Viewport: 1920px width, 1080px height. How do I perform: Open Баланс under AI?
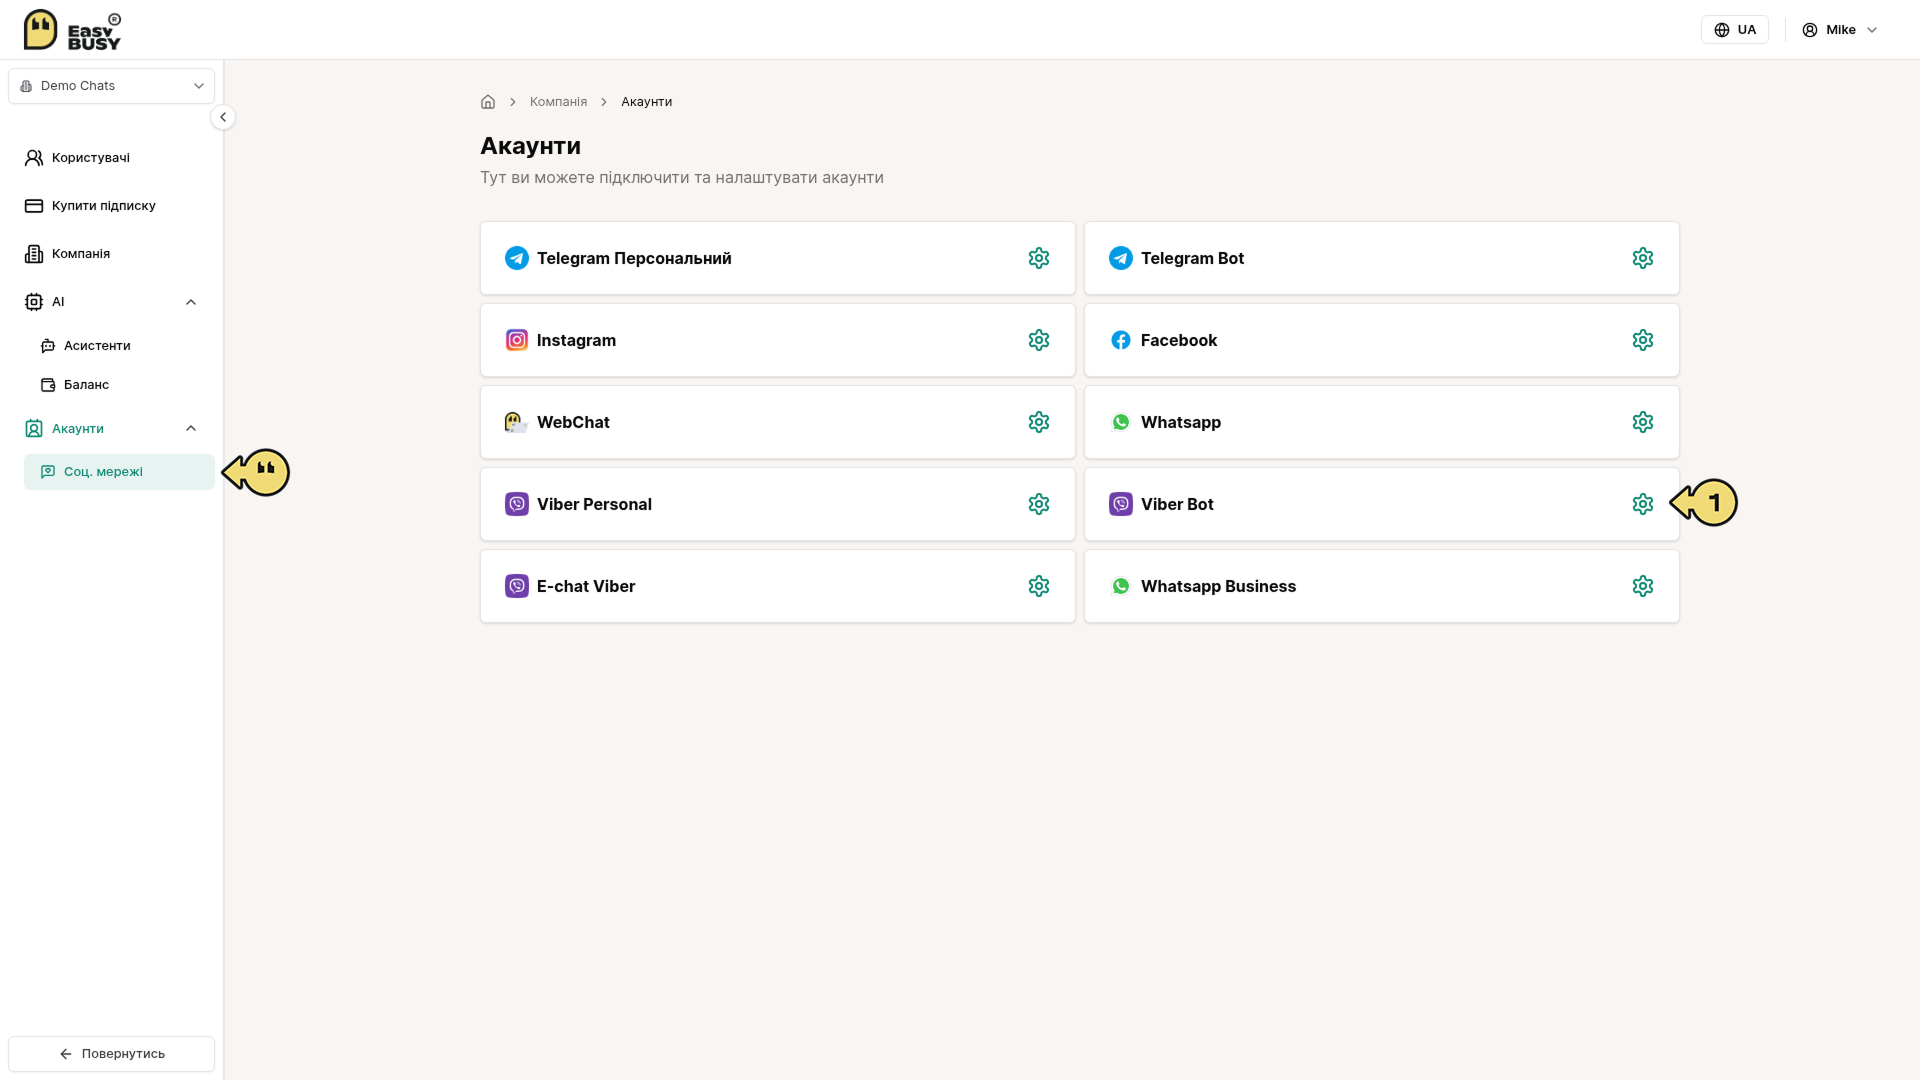tap(119, 385)
